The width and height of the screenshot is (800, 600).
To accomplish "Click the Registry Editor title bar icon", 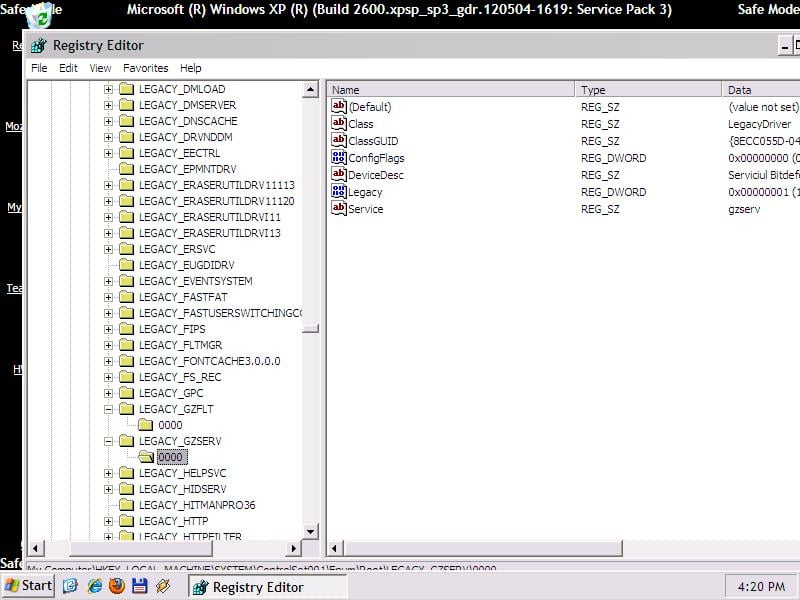I will click(x=38, y=45).
